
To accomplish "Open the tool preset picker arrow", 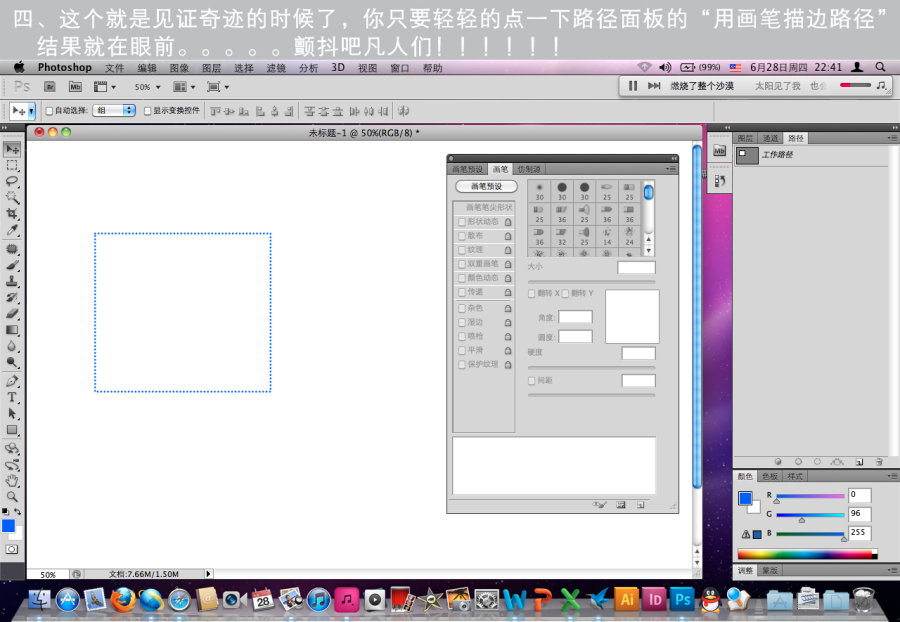I will [32, 111].
